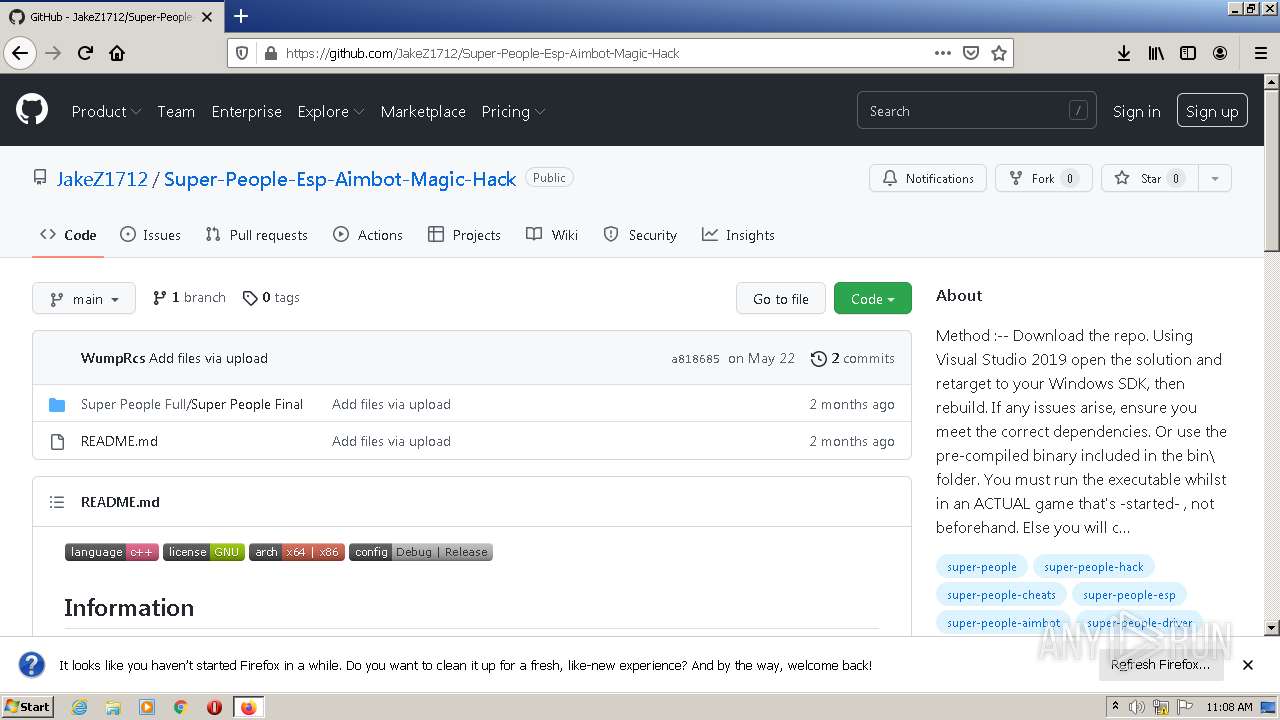1280x720 pixels.
Task: Open the Firefox account avatar icon
Action: click(x=1220, y=53)
